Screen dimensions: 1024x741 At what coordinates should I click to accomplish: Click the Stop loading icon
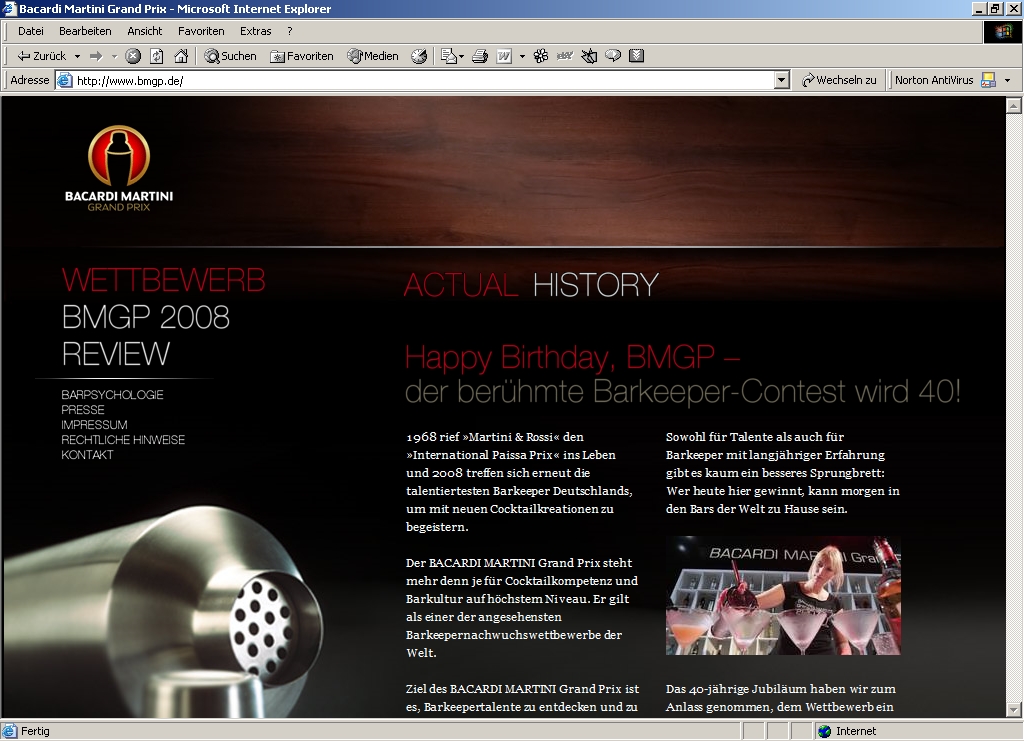pyautogui.click(x=132, y=56)
